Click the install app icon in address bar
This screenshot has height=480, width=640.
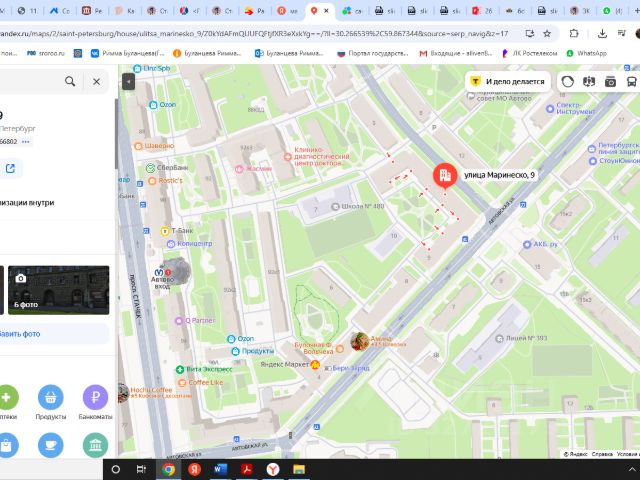point(529,33)
